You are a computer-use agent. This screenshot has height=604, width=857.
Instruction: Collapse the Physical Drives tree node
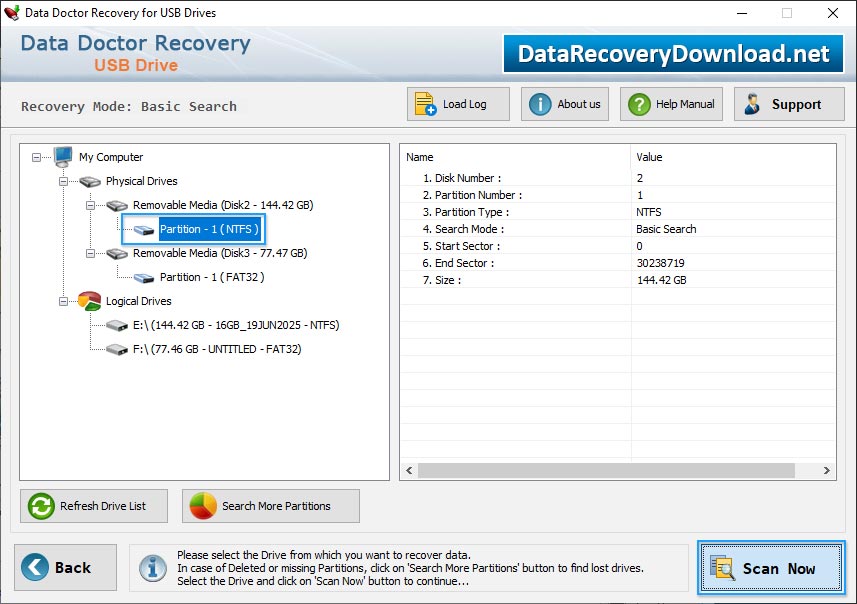pos(63,181)
